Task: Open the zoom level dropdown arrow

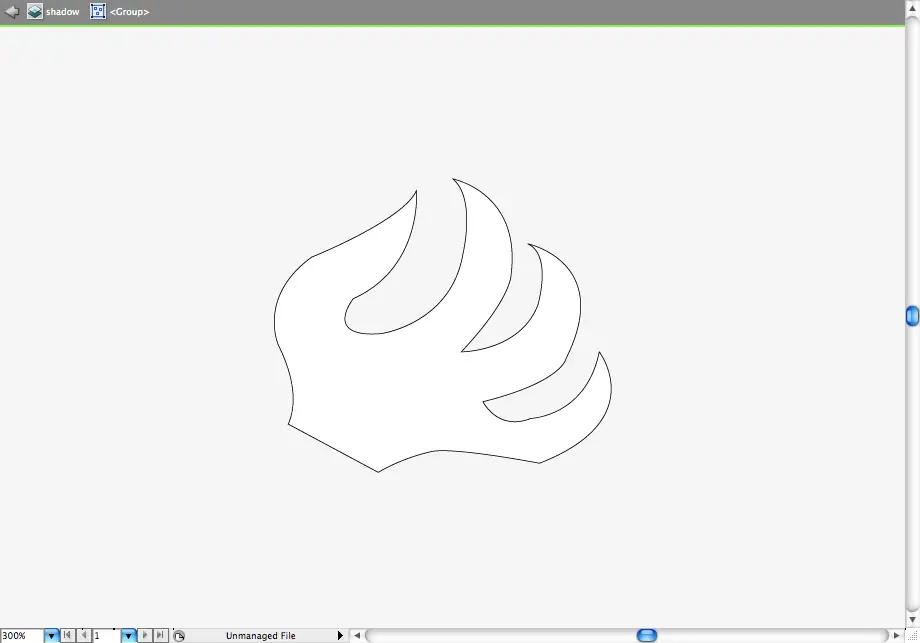Action: pyautogui.click(x=52, y=635)
